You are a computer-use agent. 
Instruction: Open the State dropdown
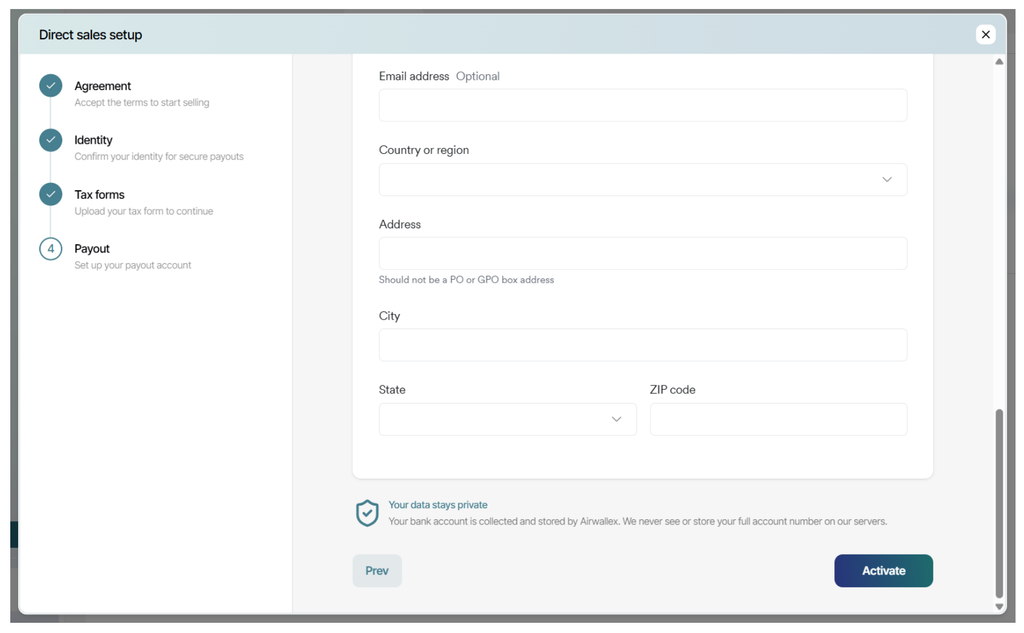507,419
